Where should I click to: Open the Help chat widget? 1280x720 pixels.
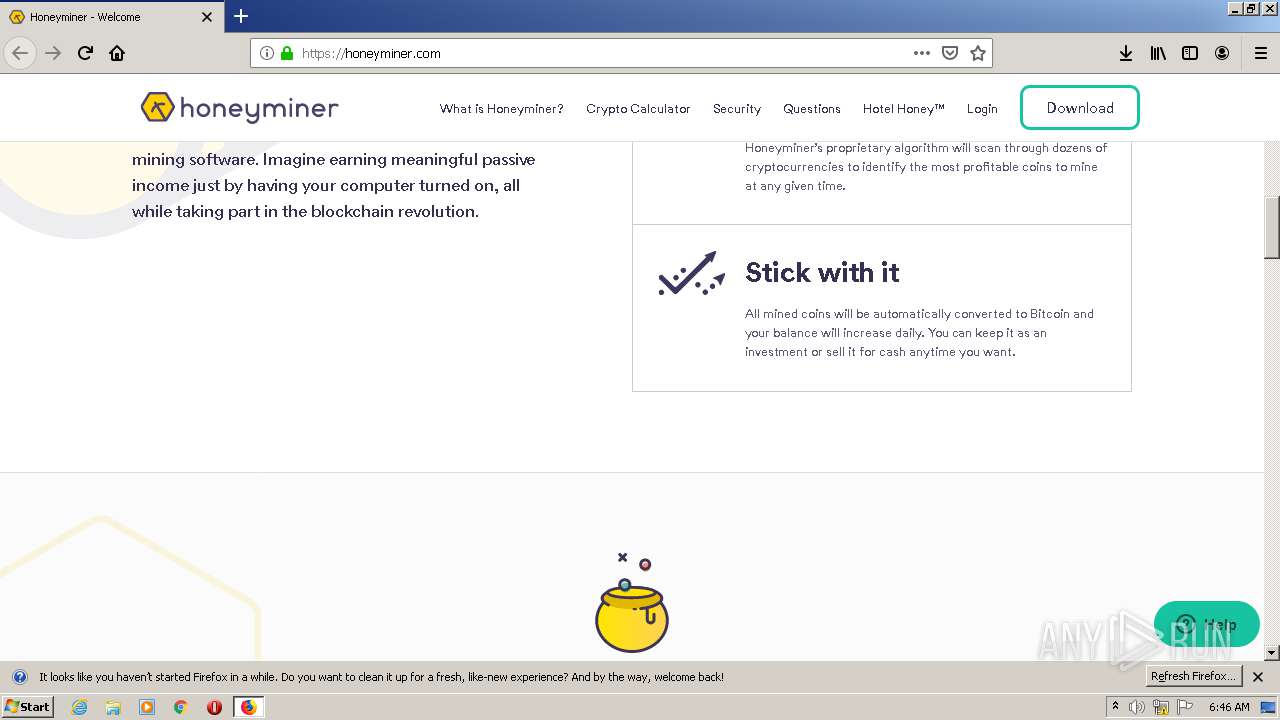pyautogui.click(x=1206, y=624)
